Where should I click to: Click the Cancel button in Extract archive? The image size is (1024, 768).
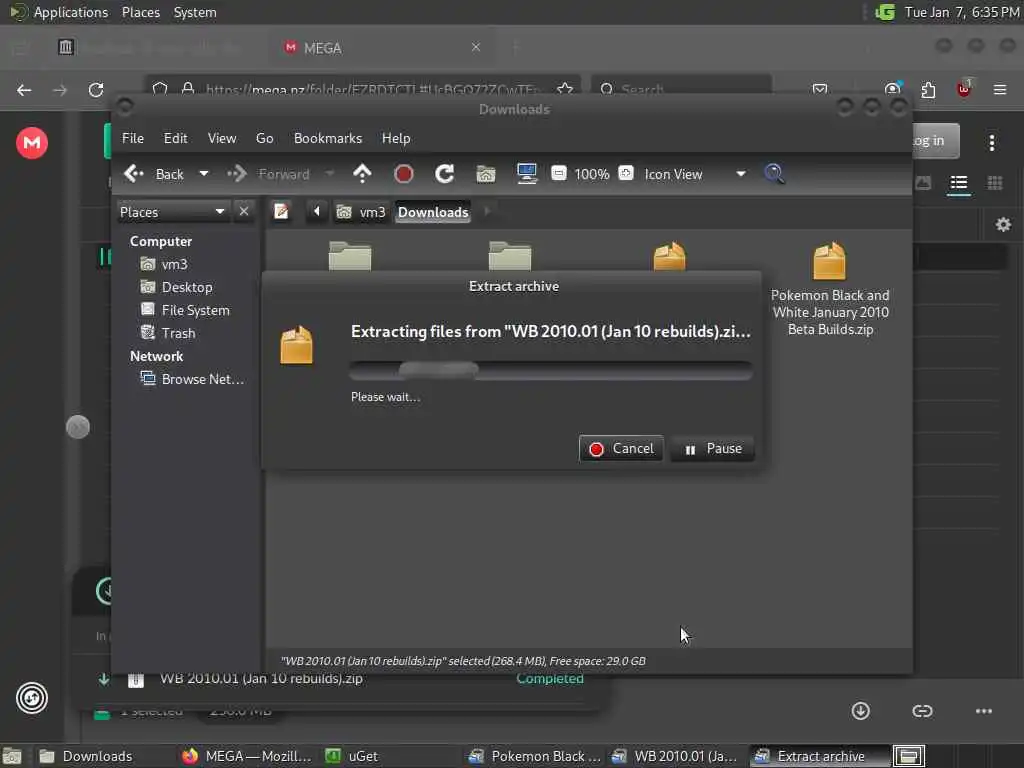tap(620, 449)
